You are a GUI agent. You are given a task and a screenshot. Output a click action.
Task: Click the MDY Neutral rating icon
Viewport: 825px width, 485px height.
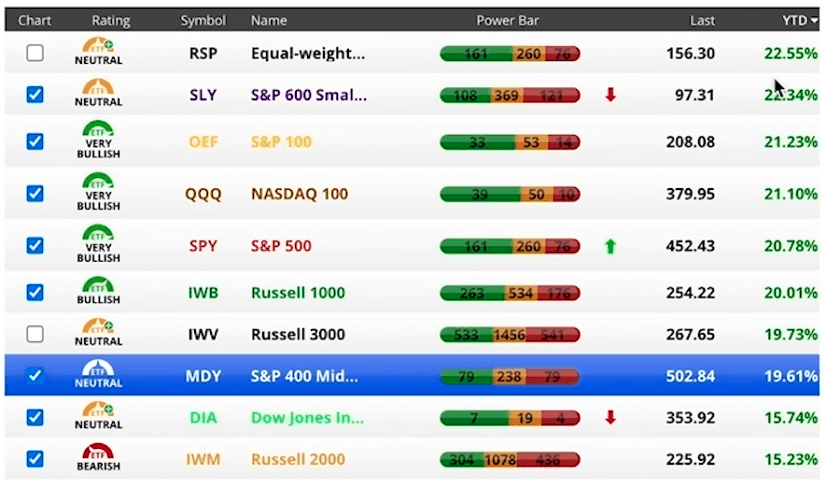point(98,375)
